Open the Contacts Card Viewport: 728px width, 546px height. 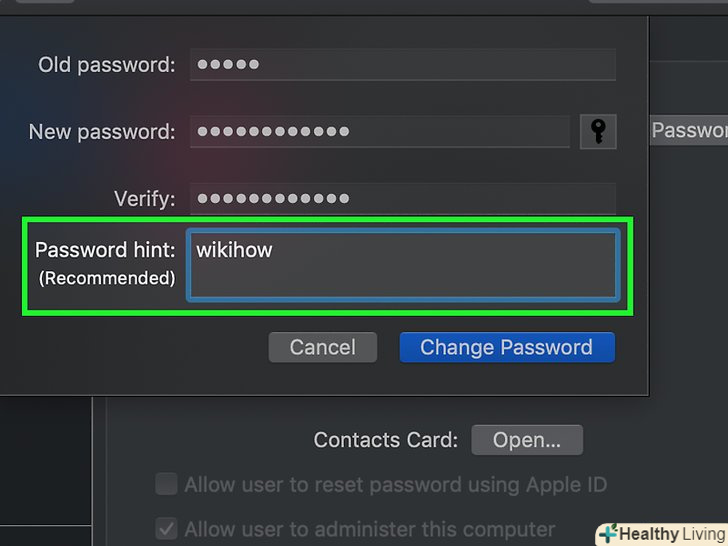(x=527, y=440)
